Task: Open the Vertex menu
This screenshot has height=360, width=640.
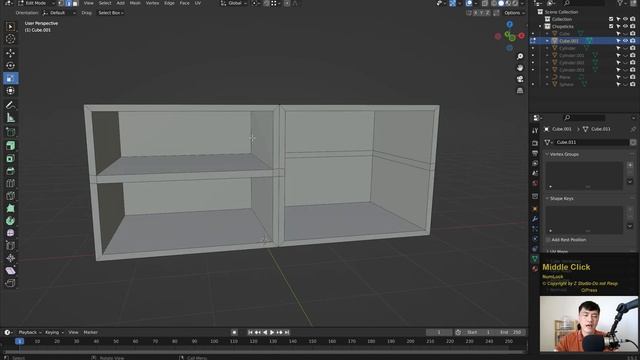Action: tap(152, 3)
